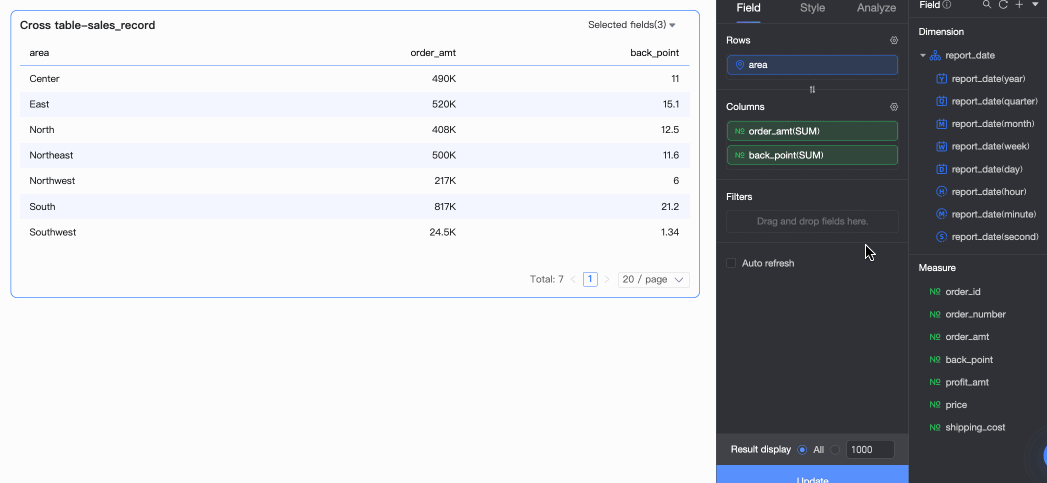
Task: Click the Update button
Action: [x=813, y=474]
